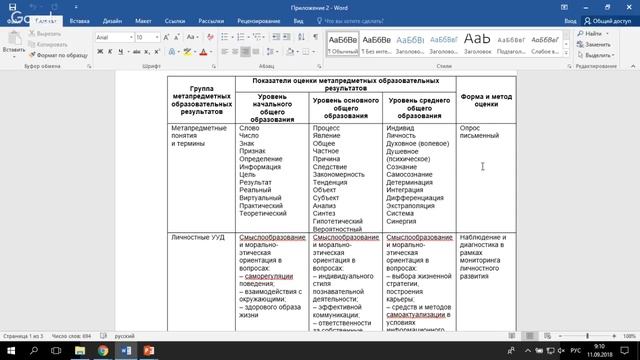
Task: Increase font size with the grow font icon
Action: [x=166, y=37]
